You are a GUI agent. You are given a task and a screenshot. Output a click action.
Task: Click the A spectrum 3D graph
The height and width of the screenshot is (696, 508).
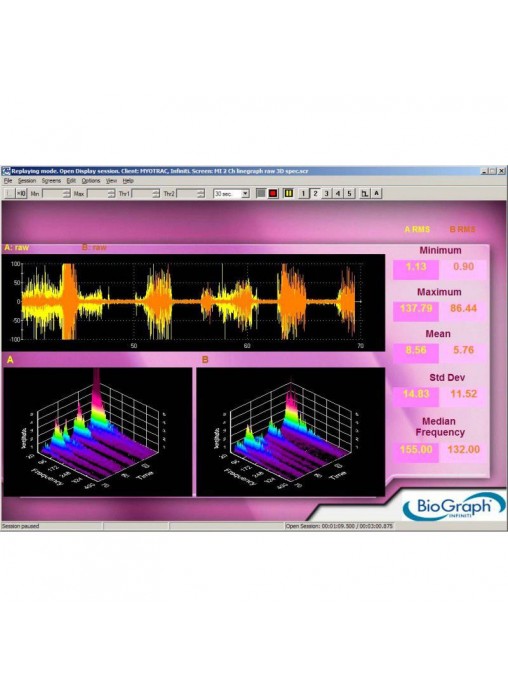97,431
